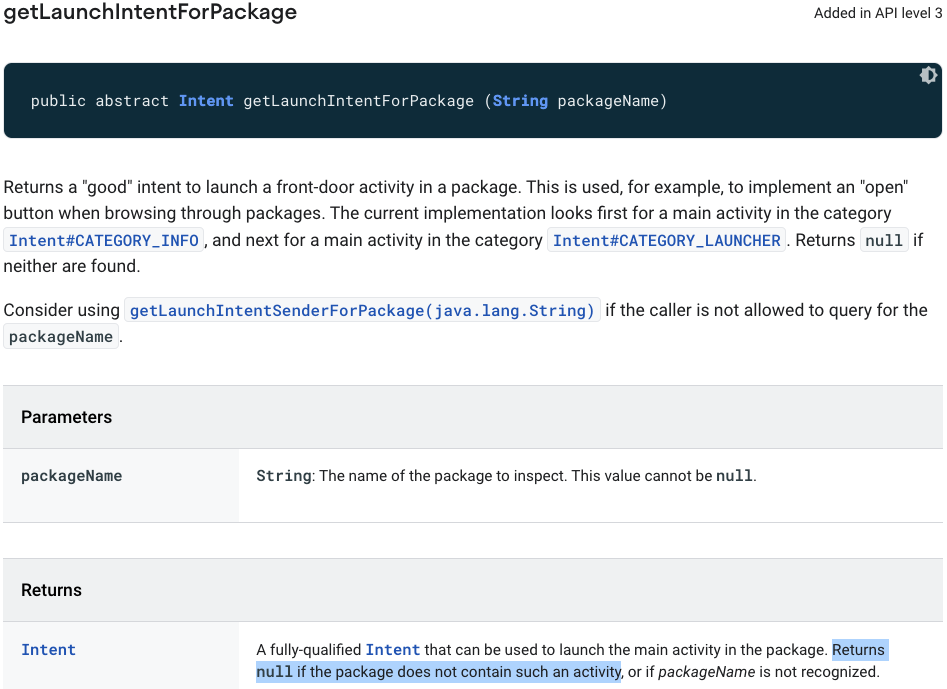The image size is (947, 689).
Task: Open the Intent link in the Returns table
Action: tap(48, 650)
